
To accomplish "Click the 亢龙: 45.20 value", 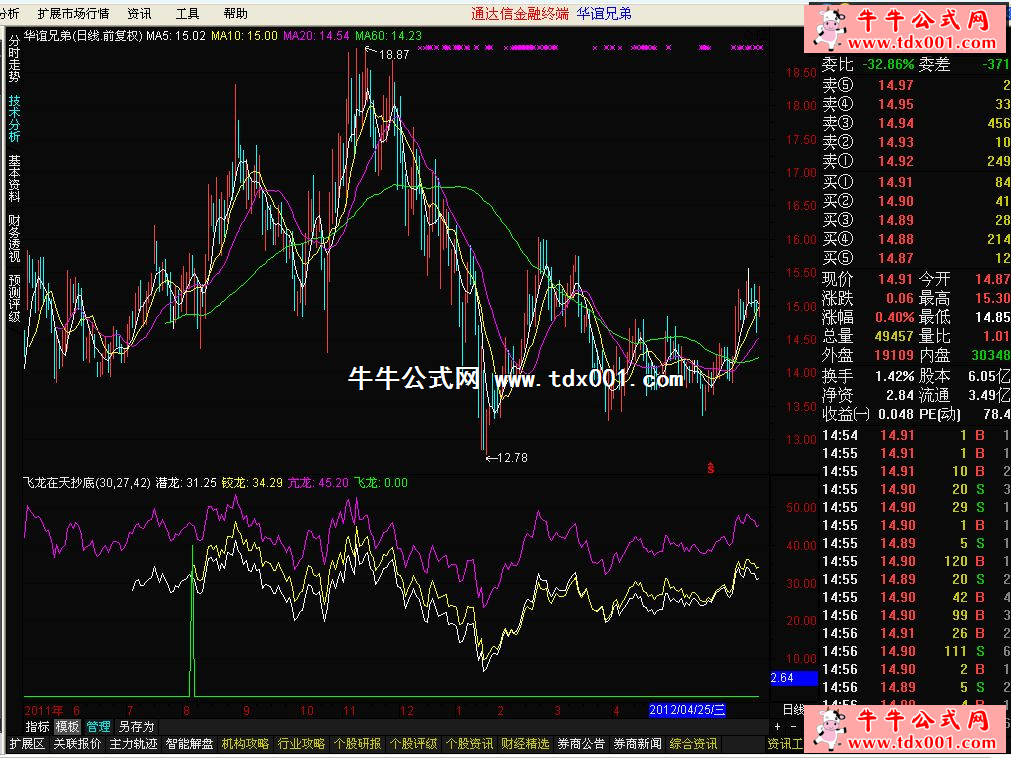I will click(x=318, y=483).
